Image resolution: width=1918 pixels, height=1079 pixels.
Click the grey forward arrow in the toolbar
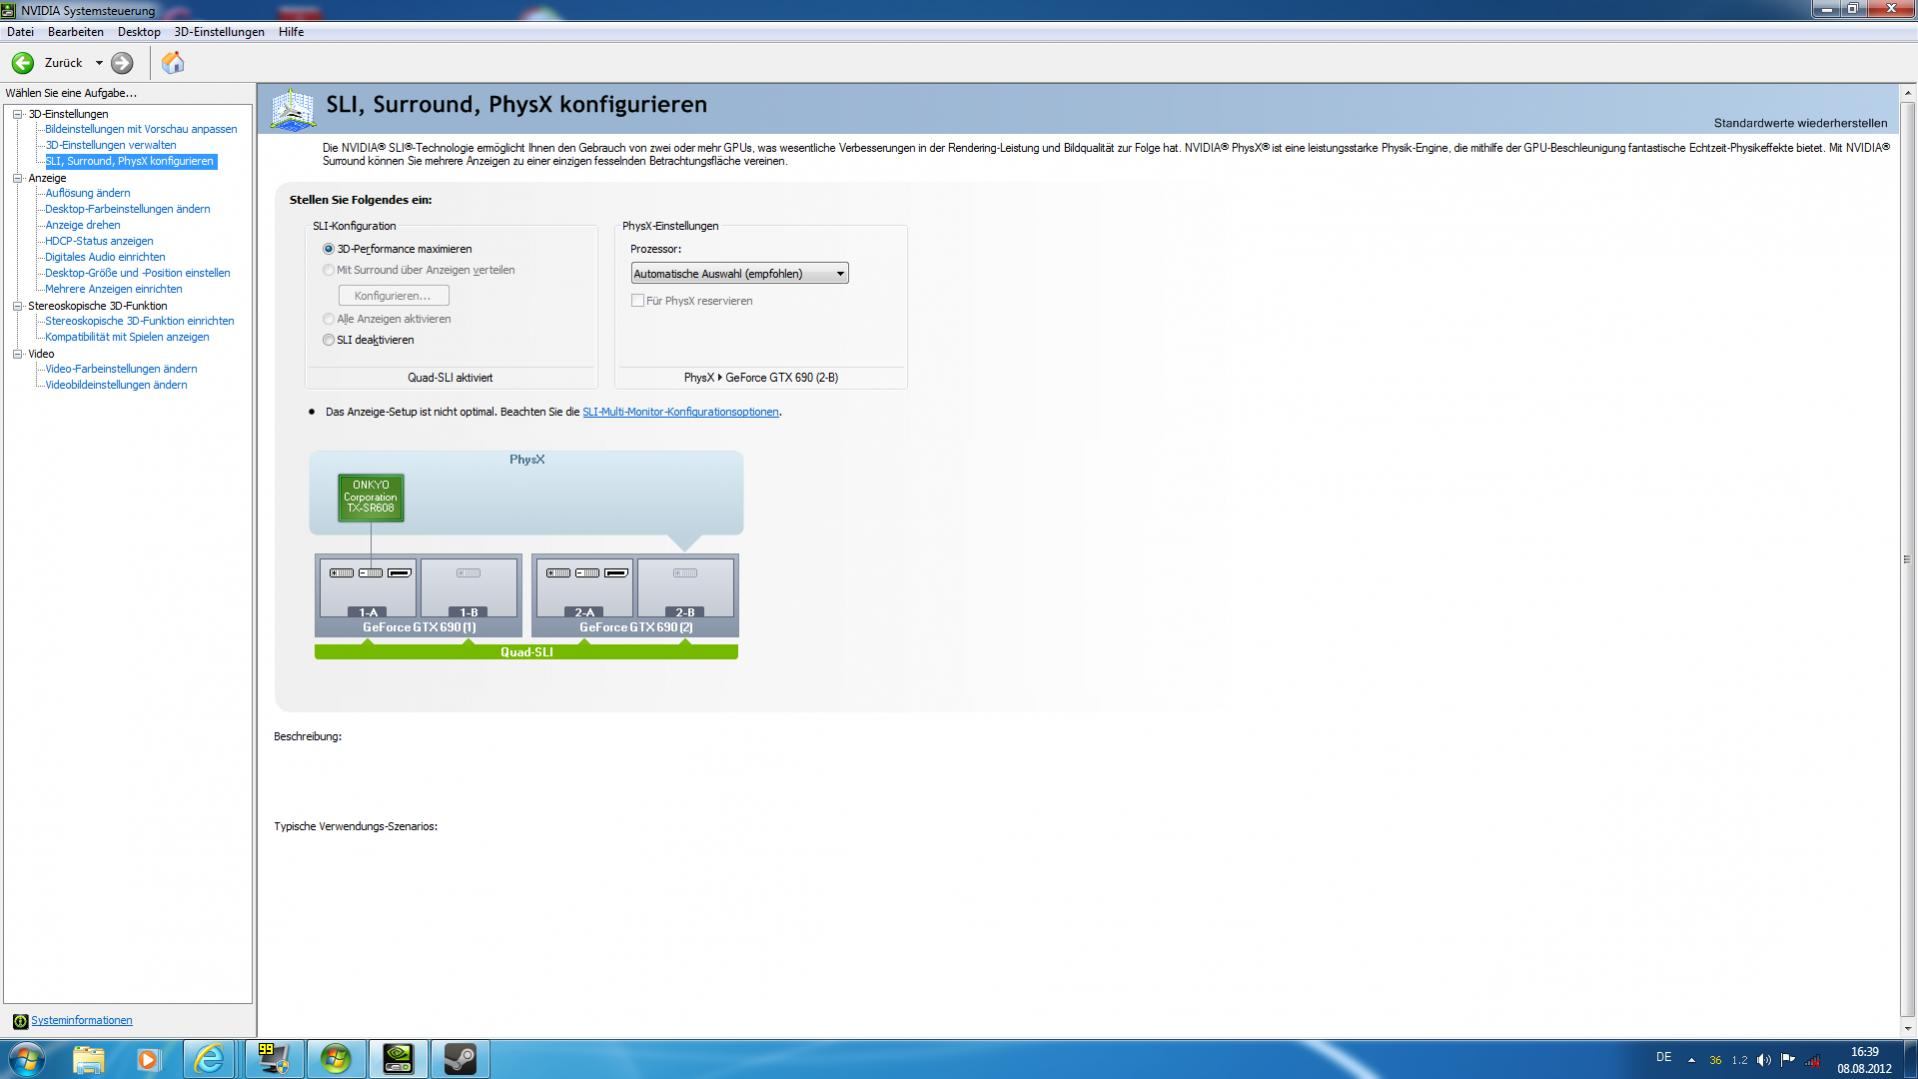pos(122,63)
